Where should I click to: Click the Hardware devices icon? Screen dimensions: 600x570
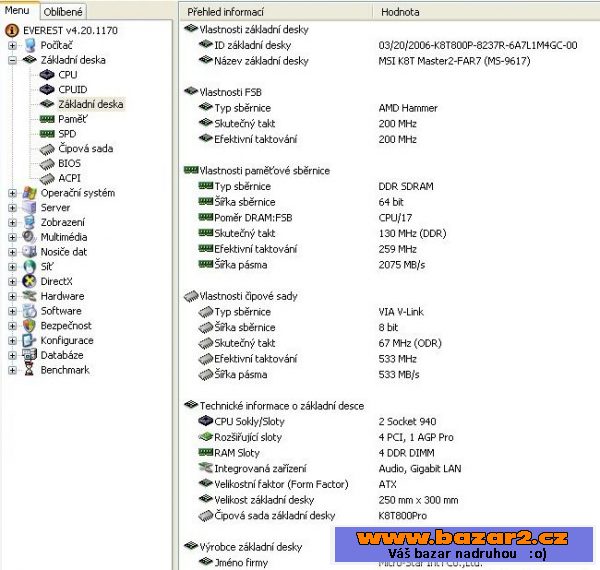pos(29,296)
